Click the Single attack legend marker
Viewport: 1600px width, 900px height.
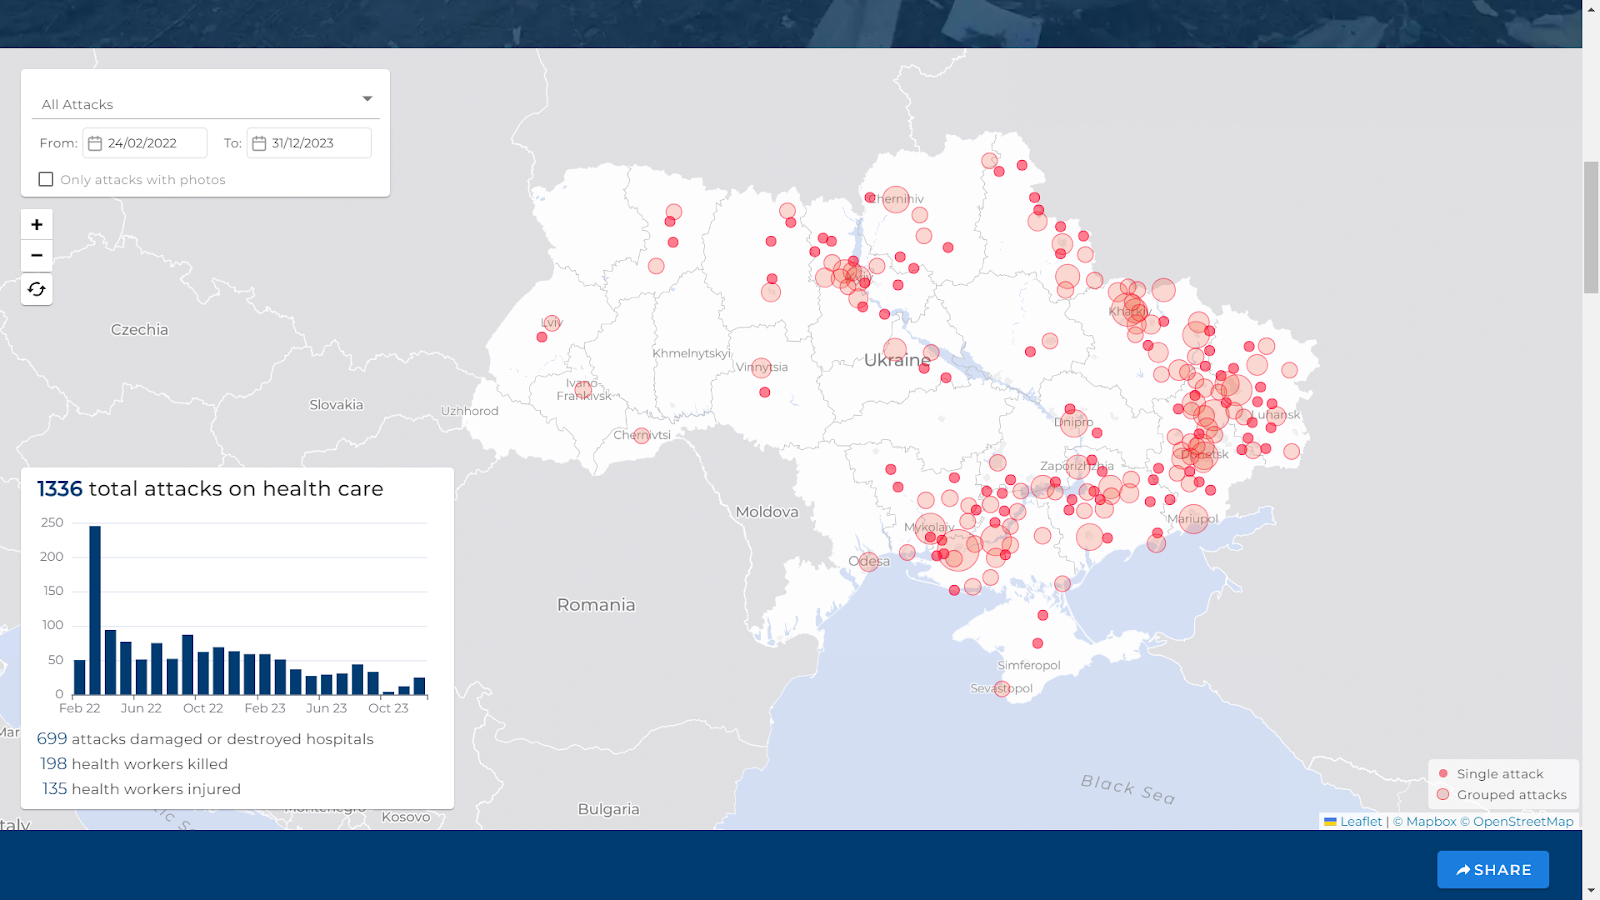coord(1443,773)
